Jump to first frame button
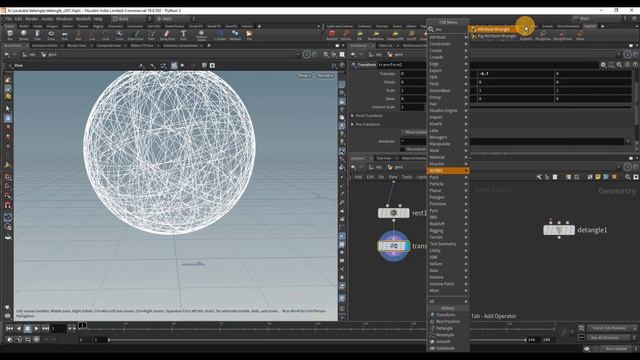 point(9,328)
